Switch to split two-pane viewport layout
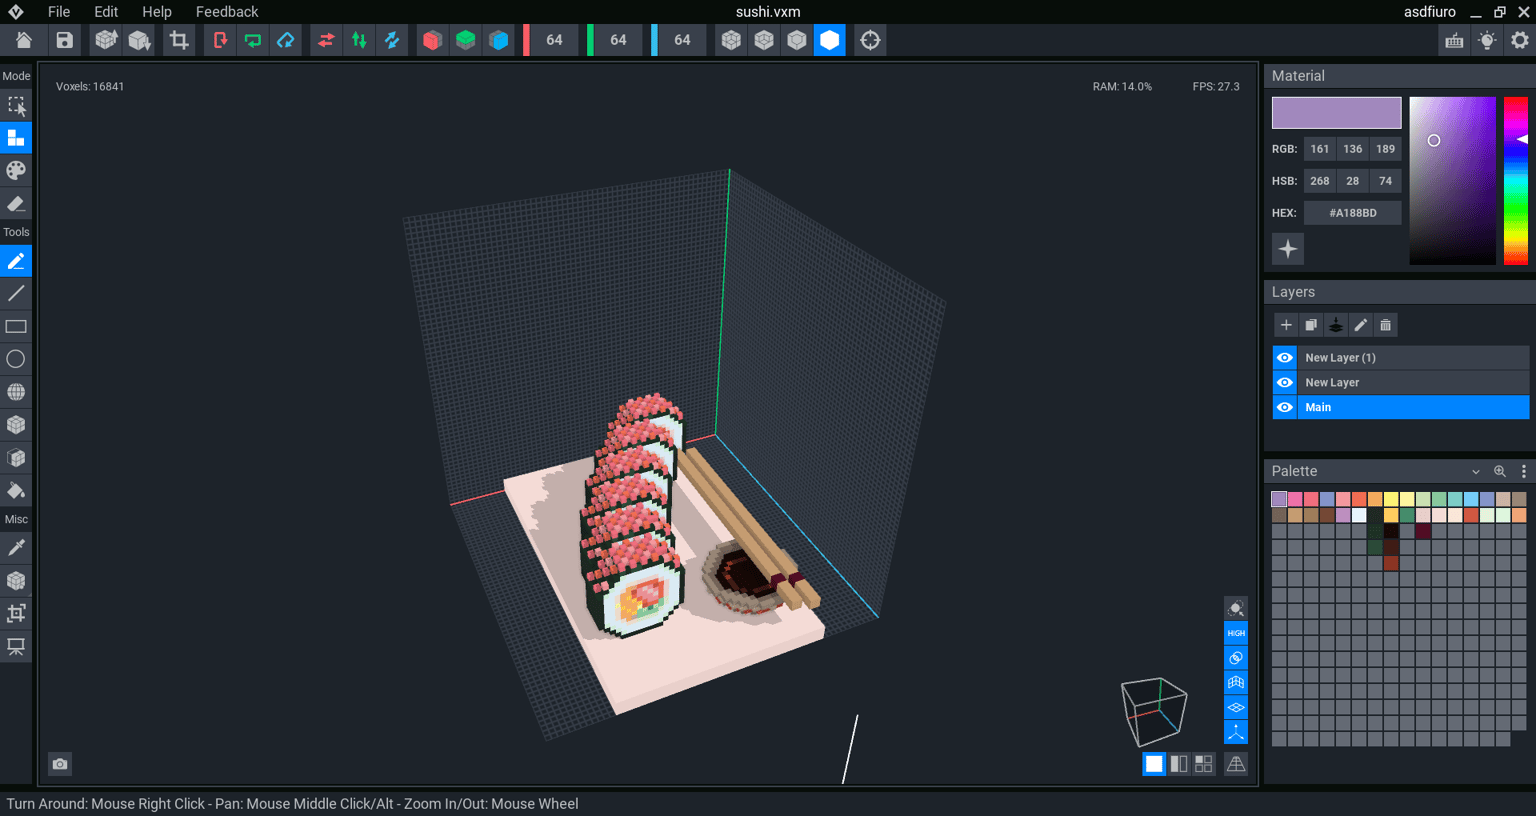1536x816 pixels. pos(1179,764)
